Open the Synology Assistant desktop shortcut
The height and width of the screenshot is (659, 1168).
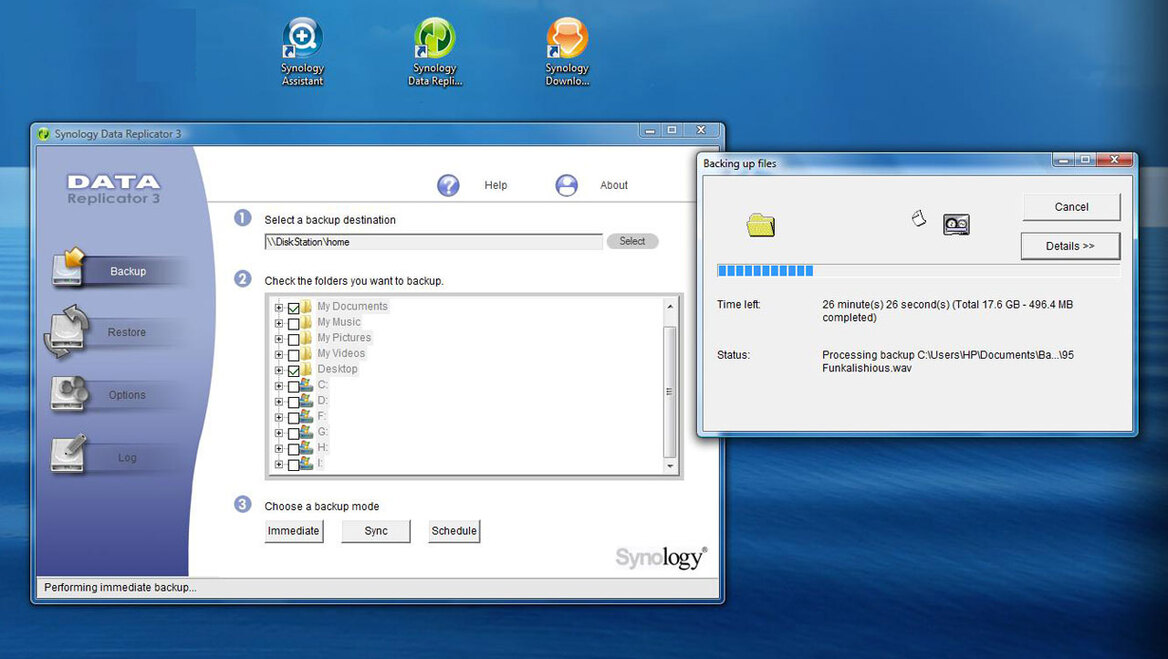[302, 51]
